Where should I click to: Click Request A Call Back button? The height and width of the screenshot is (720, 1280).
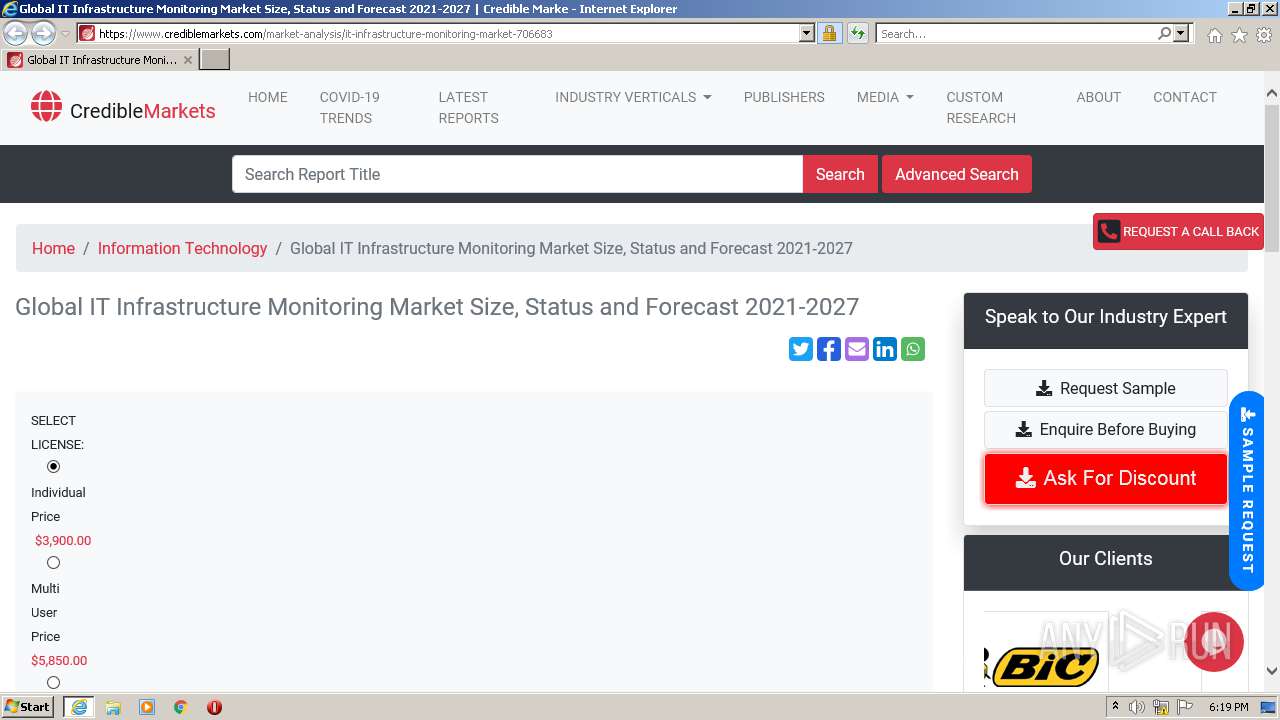[1178, 231]
